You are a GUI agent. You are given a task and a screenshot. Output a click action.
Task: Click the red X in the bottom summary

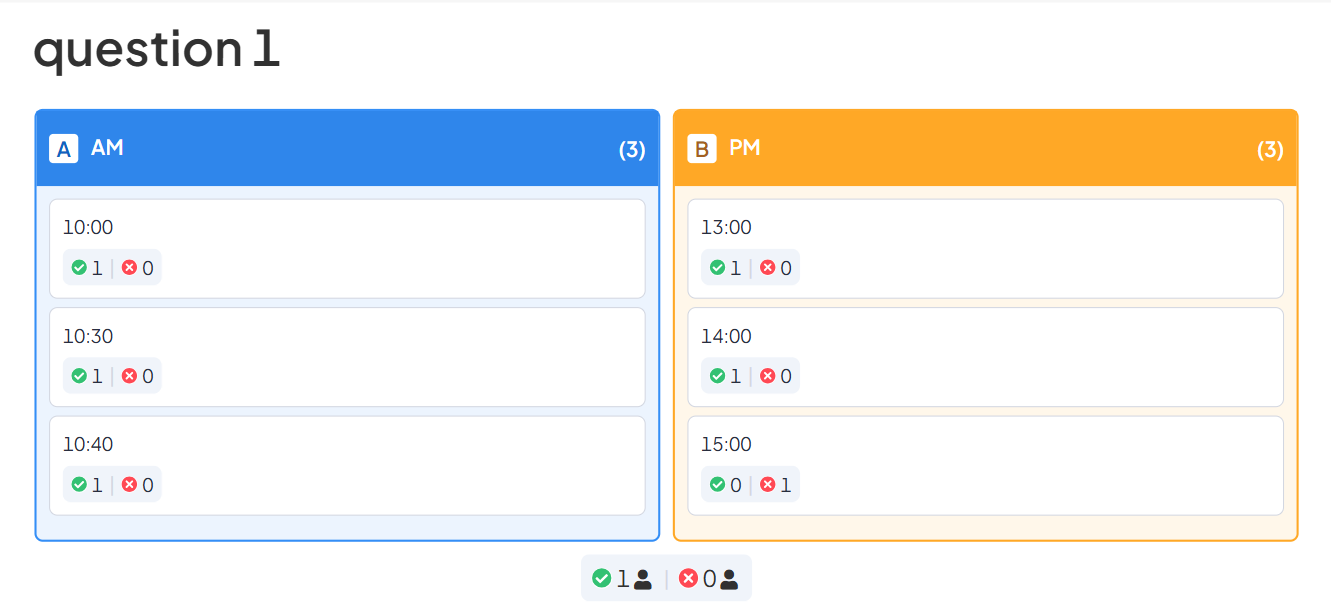pos(688,578)
